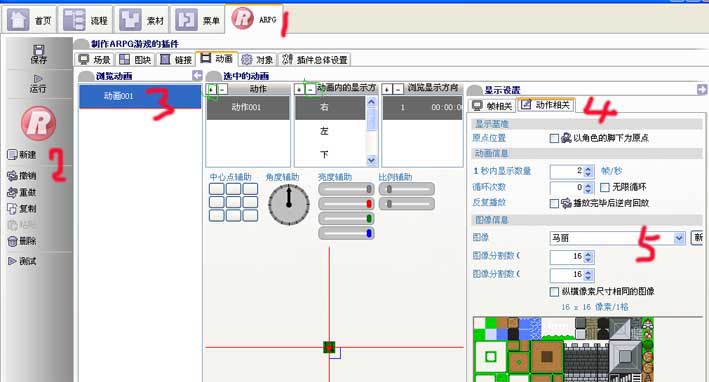Click the large red R logo in sidebar
This screenshot has height=382, width=709.
[x=38, y=123]
